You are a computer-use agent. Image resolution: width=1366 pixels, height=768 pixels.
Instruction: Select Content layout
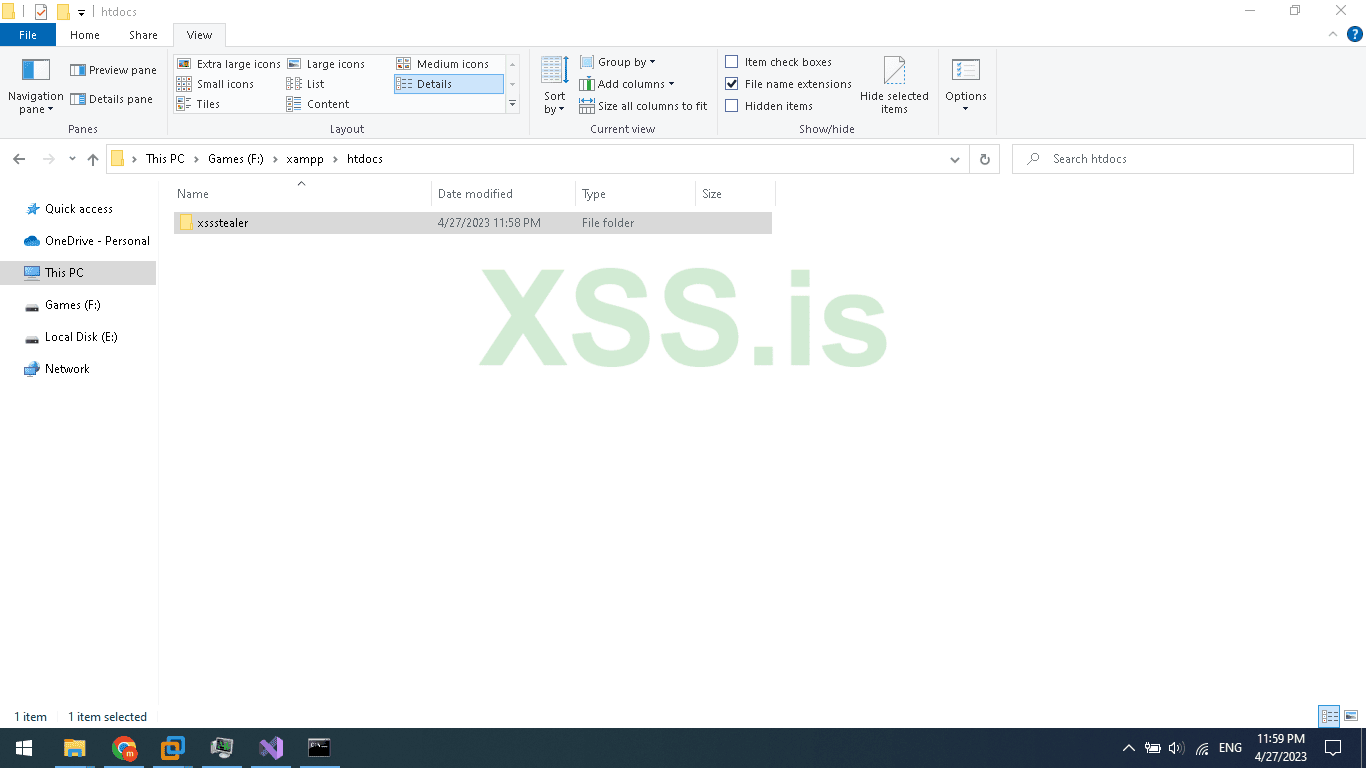(x=318, y=104)
